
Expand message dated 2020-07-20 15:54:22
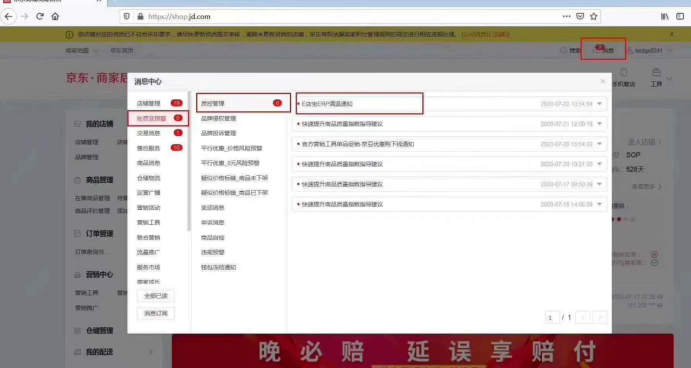[599, 144]
